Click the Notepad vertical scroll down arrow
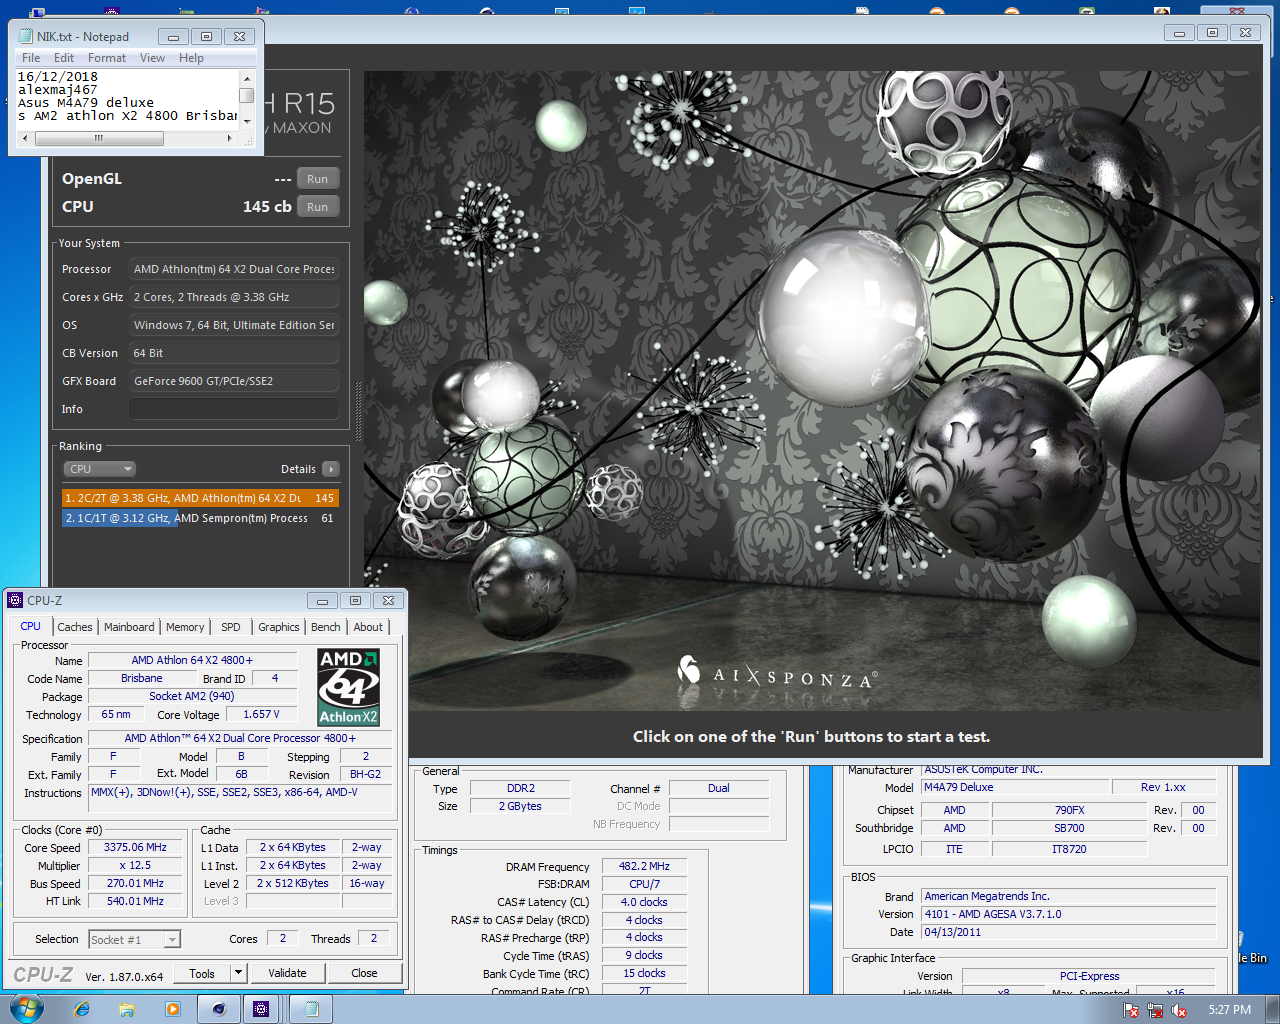Viewport: 1280px width, 1024px height. coord(246,122)
